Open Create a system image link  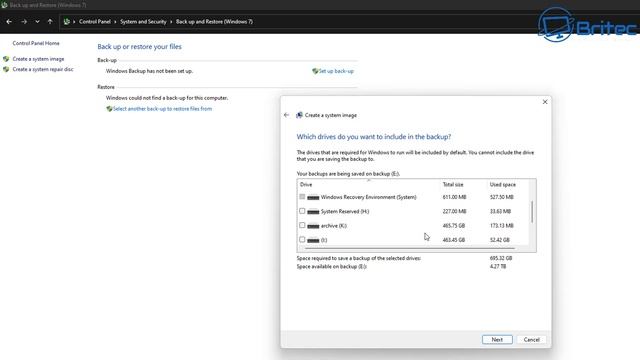coord(38,59)
